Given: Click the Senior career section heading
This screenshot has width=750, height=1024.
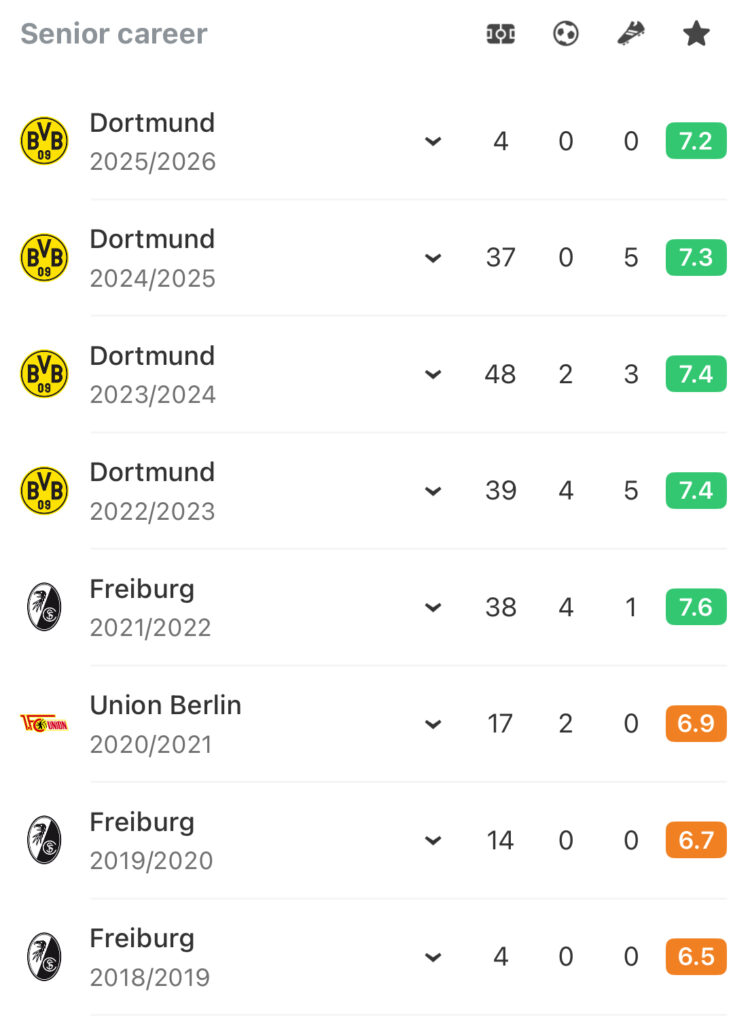Looking at the screenshot, I should [x=114, y=34].
